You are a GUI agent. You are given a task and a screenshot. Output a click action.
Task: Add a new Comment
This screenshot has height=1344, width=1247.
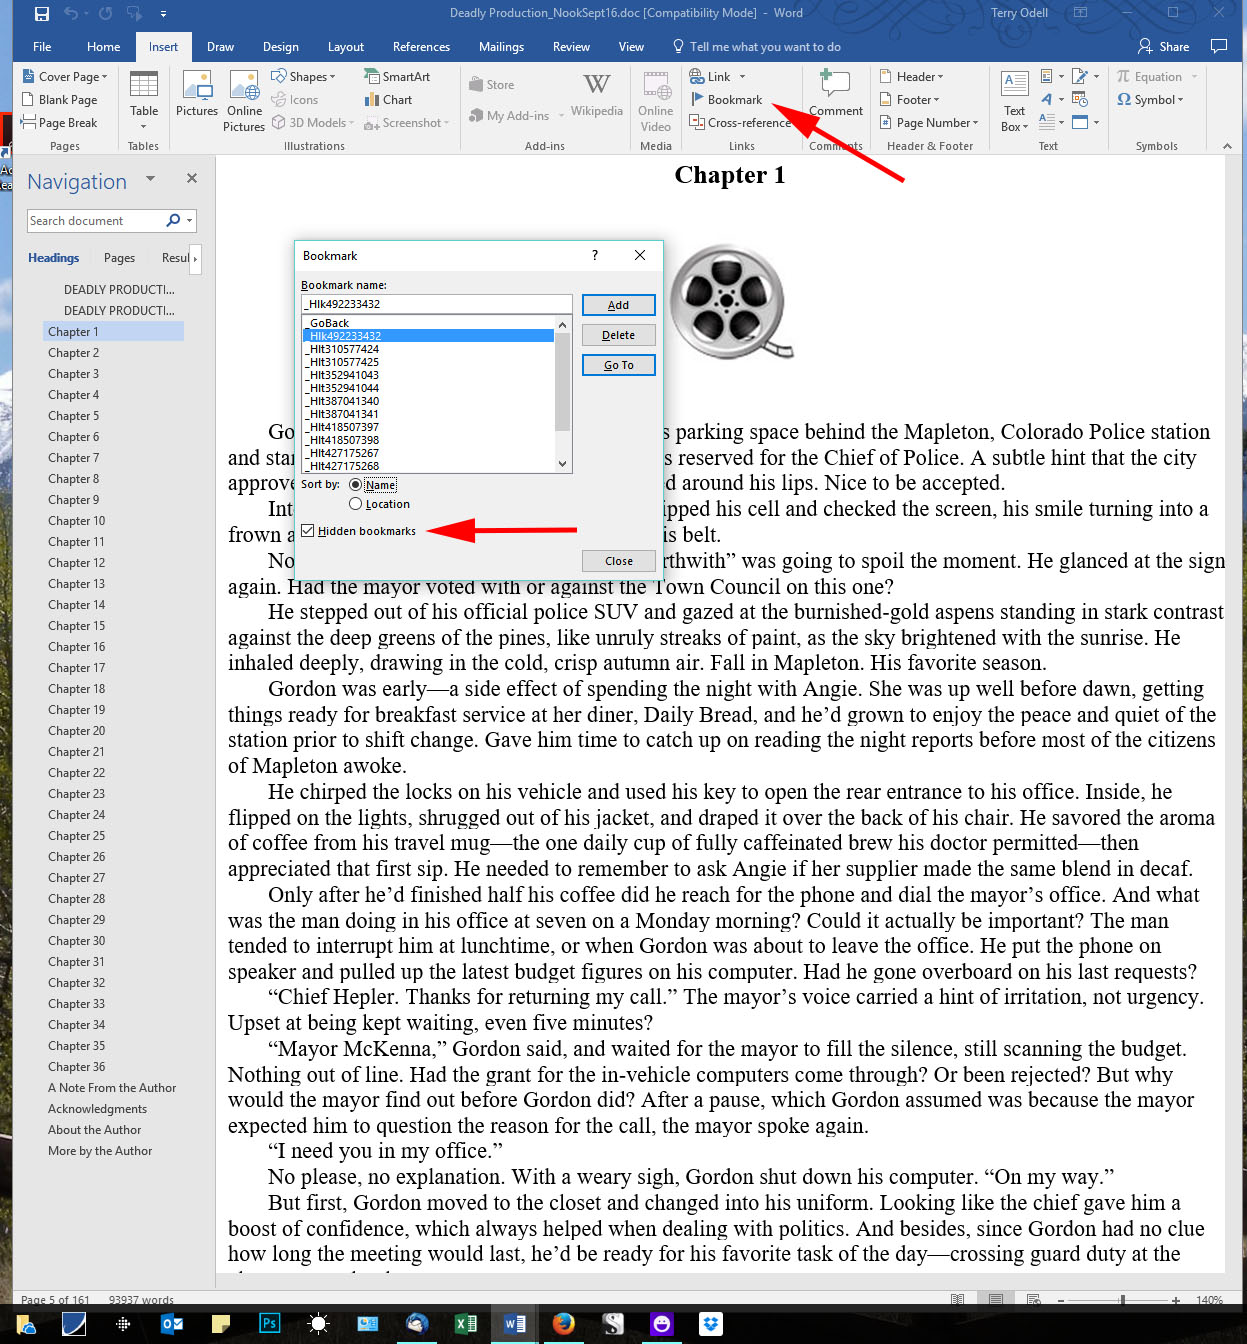836,97
